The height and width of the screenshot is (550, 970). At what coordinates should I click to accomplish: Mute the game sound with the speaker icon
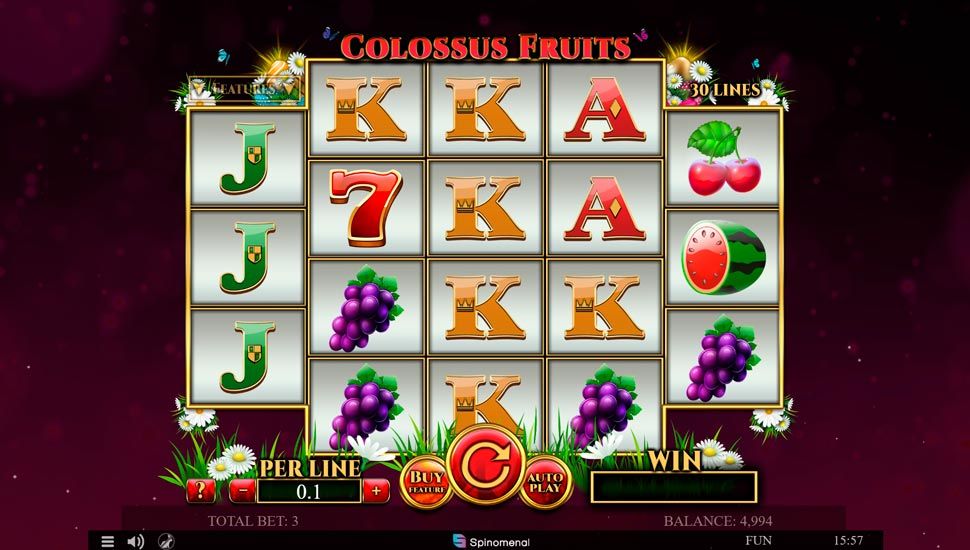(x=135, y=541)
